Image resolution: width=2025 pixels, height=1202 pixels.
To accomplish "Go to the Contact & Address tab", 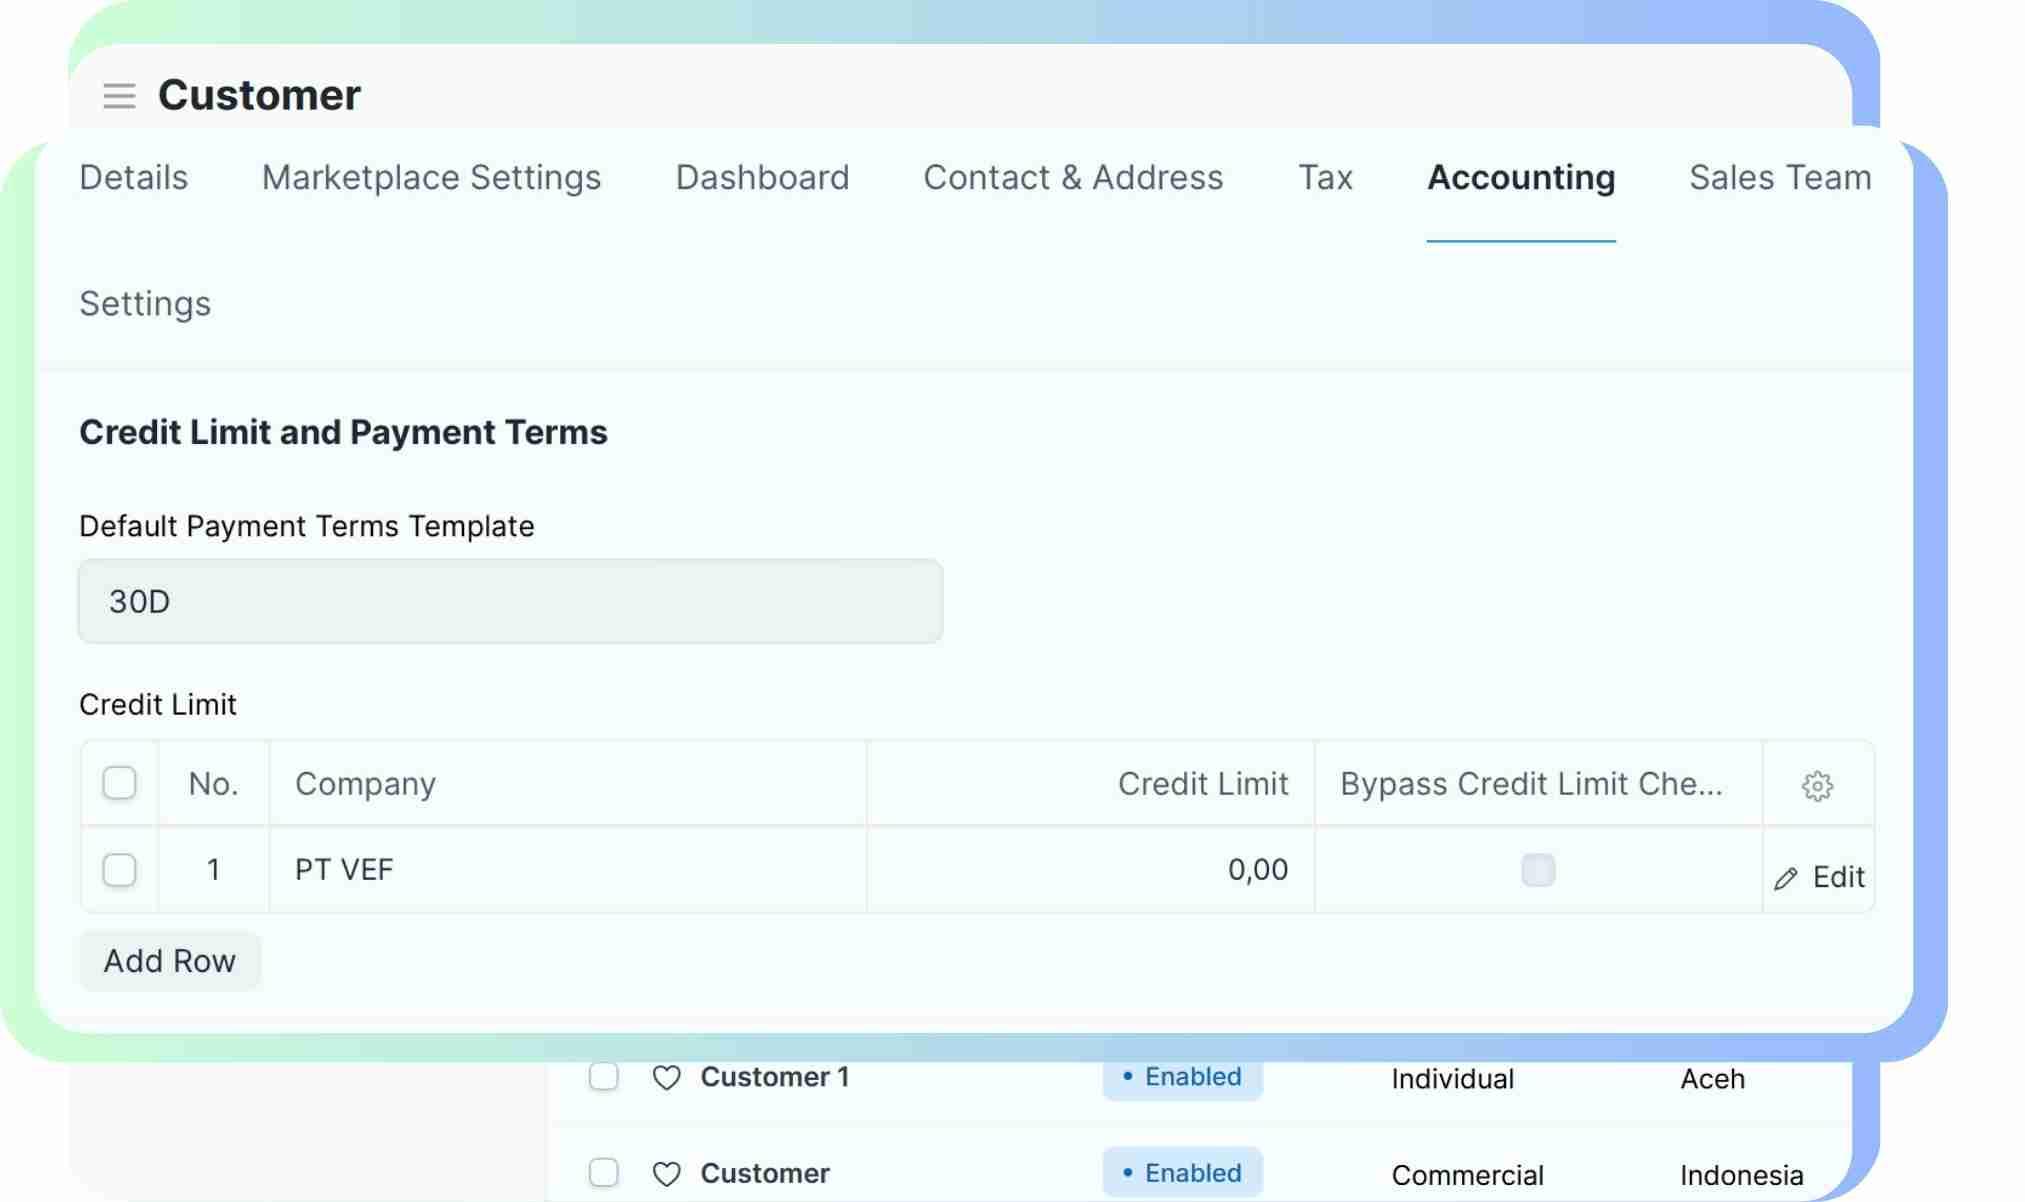I will click(x=1072, y=178).
